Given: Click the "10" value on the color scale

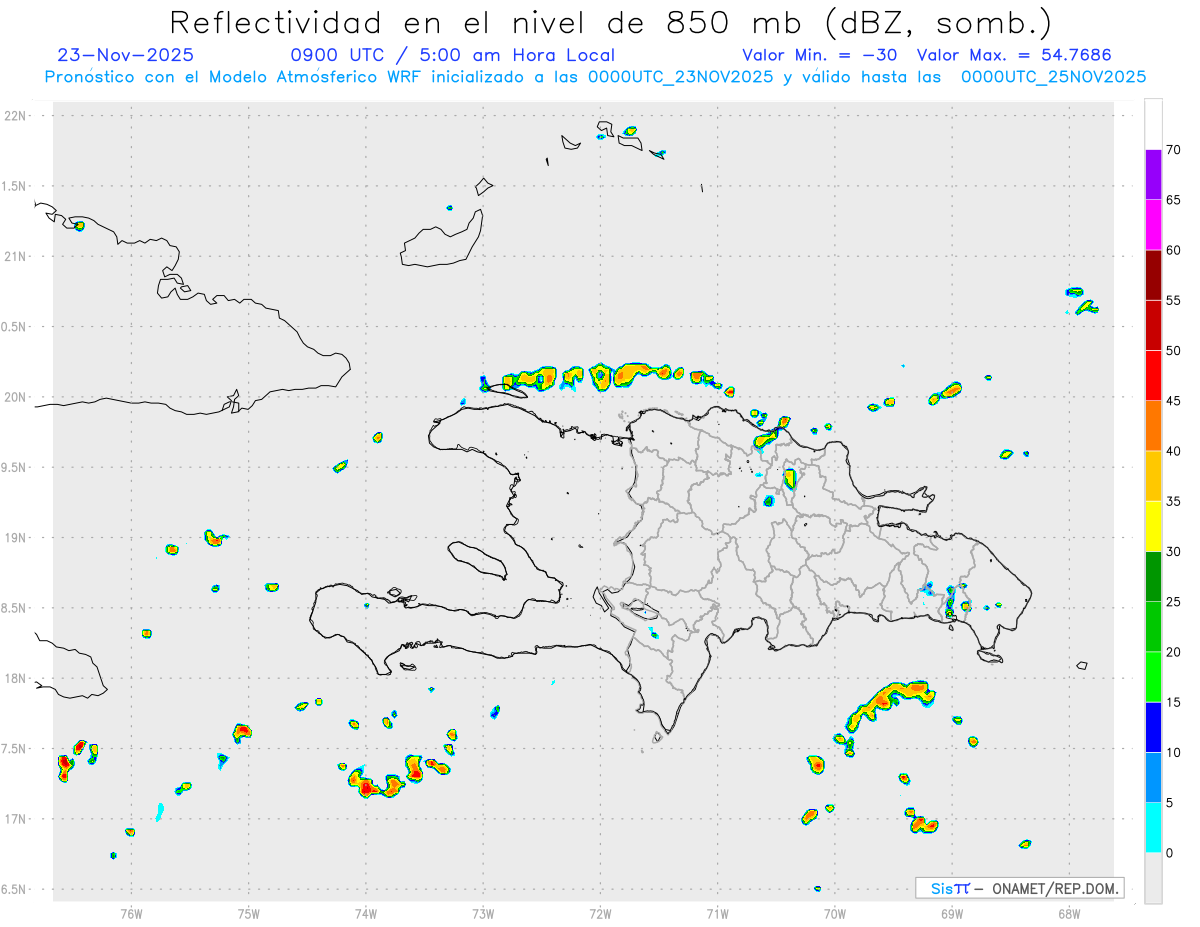Looking at the screenshot, I should pyautogui.click(x=1174, y=752).
